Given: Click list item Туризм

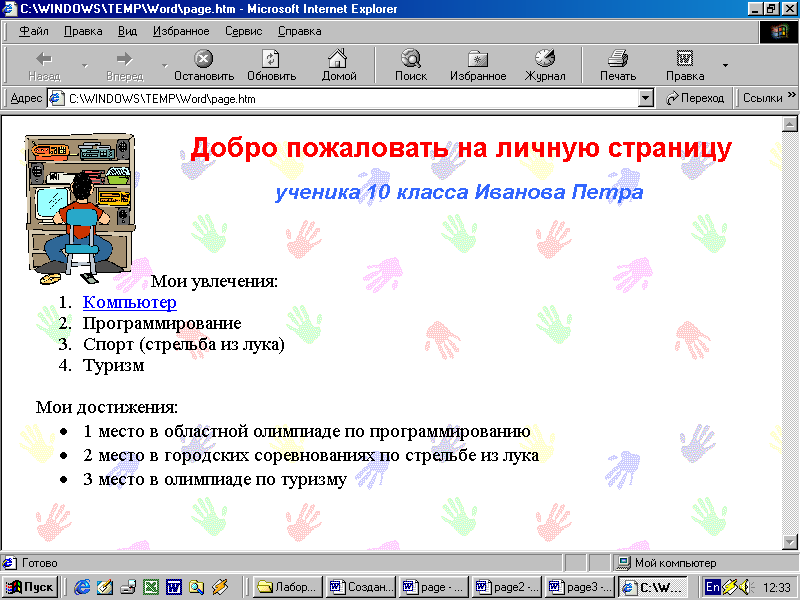Looking at the screenshot, I should (113, 365).
